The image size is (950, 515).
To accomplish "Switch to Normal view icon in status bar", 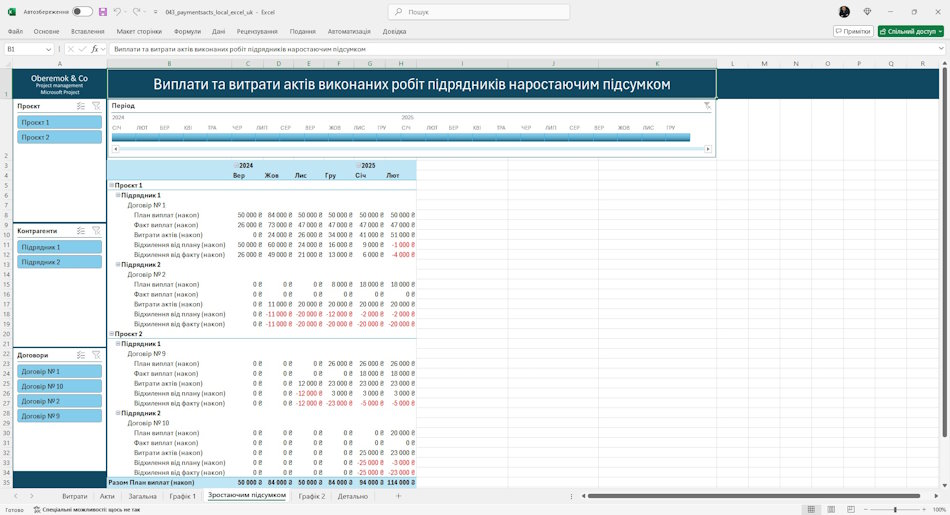I will pos(811,510).
